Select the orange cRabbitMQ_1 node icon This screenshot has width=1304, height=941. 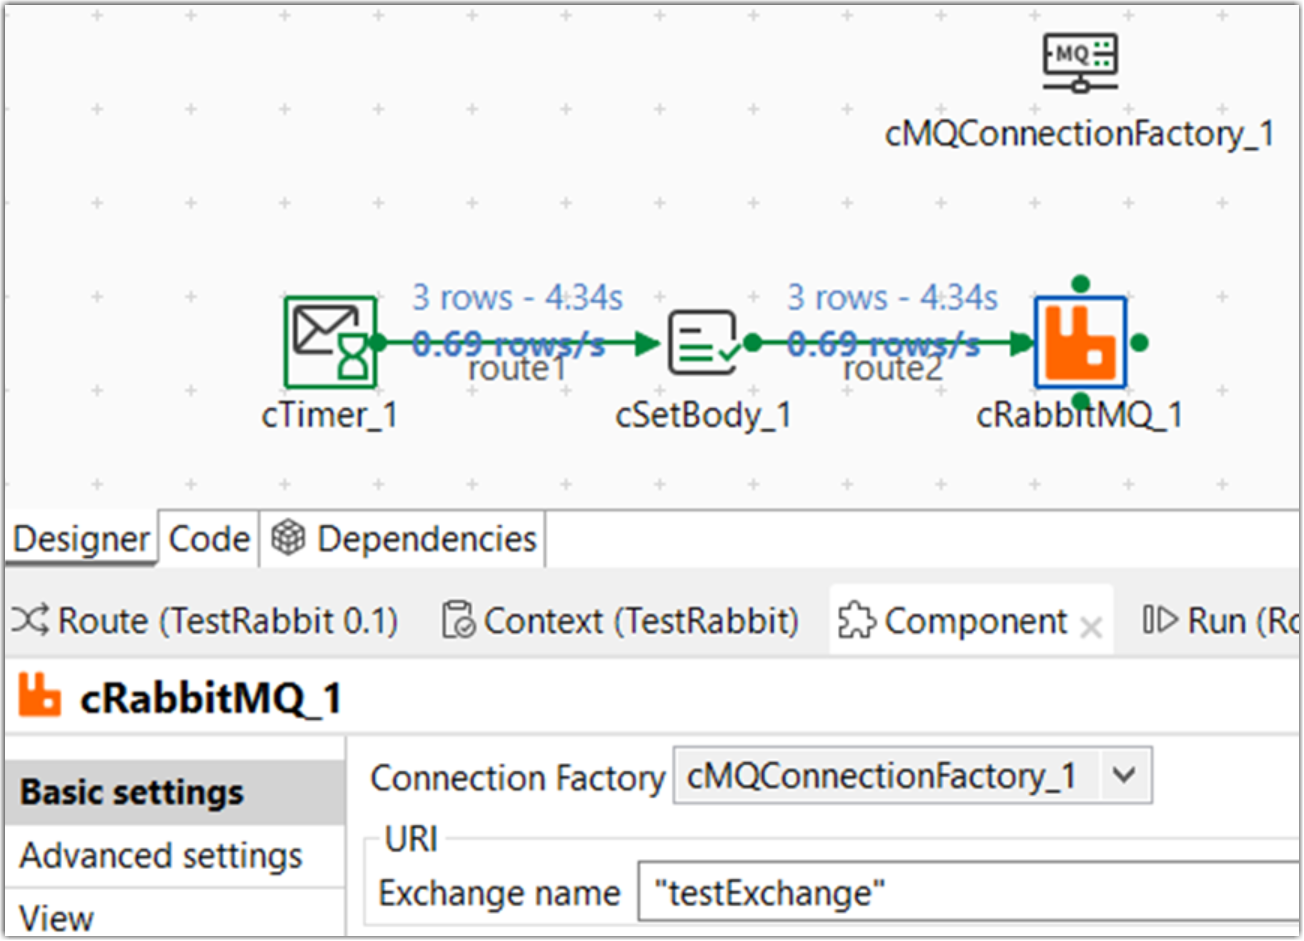(x=1080, y=342)
